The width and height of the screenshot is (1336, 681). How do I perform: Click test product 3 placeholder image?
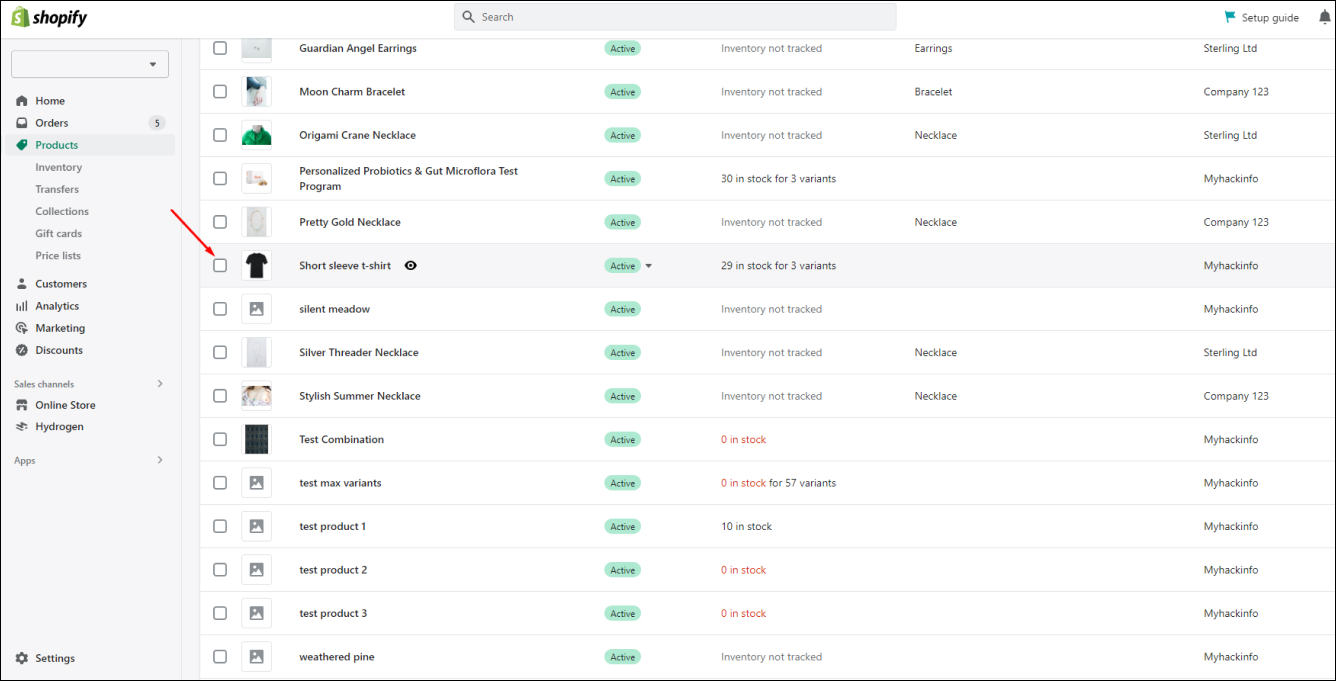point(256,613)
